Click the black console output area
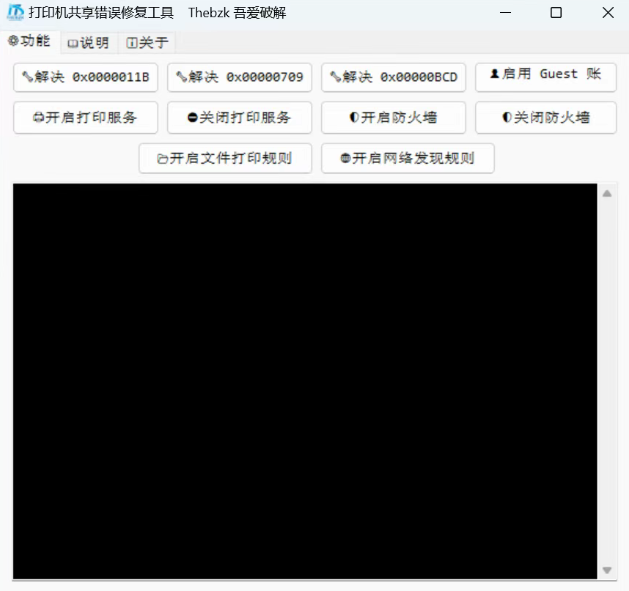Screen dimensions: 629x591 305,381
